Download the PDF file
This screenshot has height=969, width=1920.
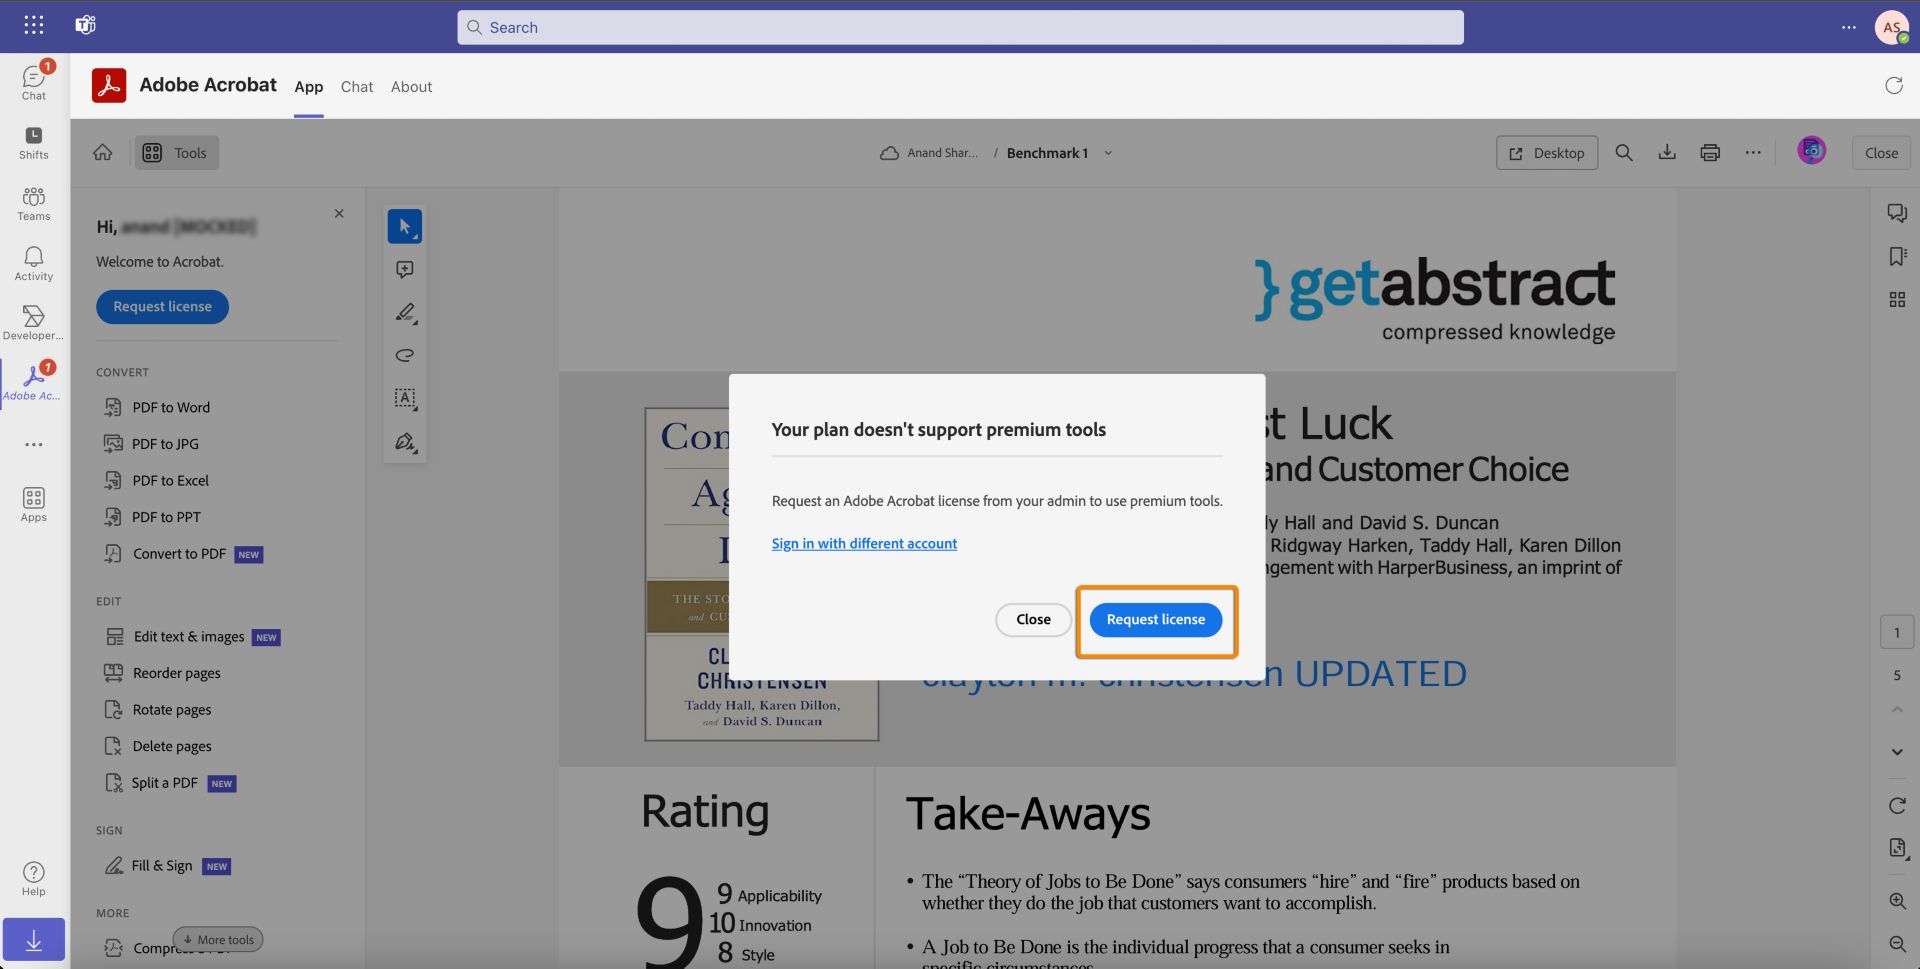(1667, 153)
